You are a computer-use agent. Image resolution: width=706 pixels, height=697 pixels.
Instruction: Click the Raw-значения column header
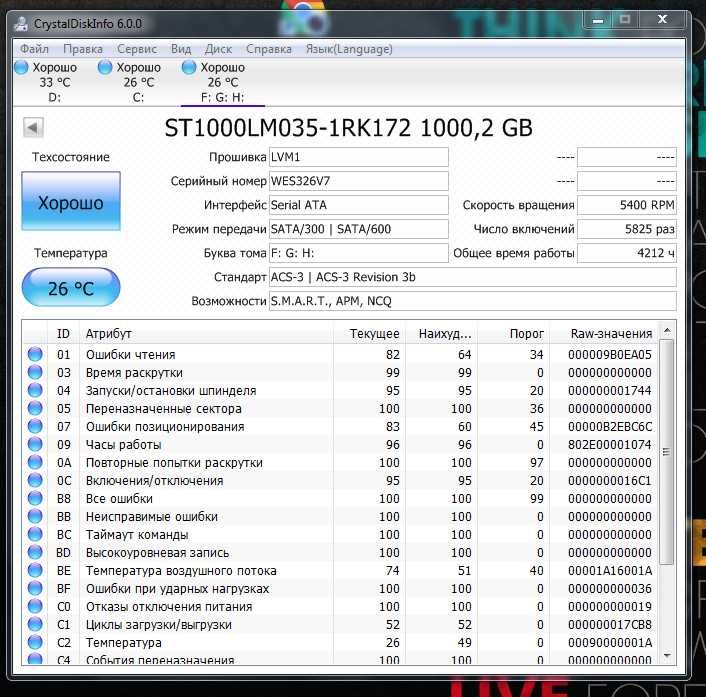click(x=603, y=334)
